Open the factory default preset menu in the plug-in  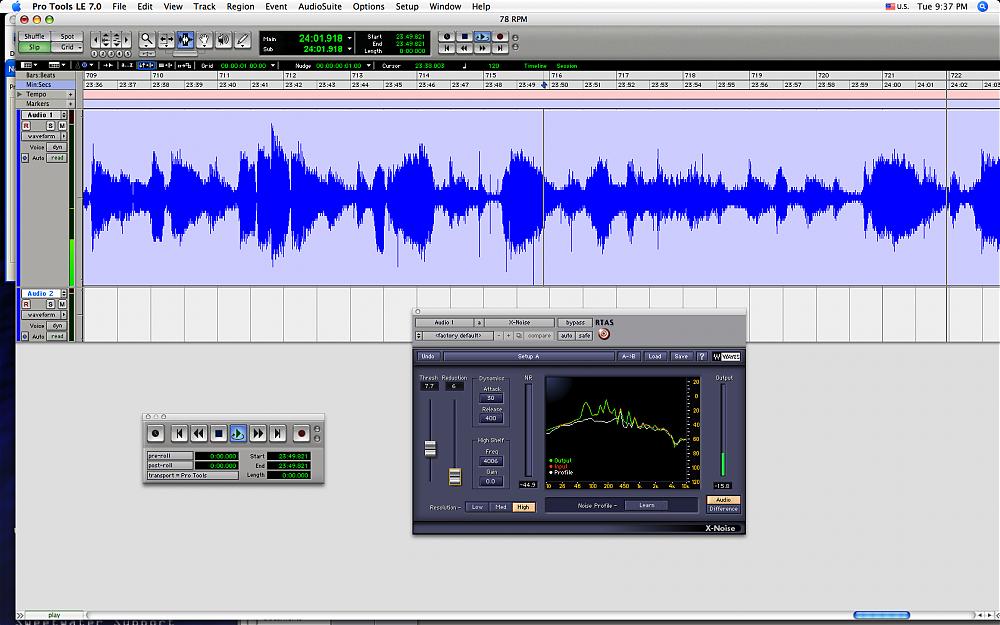coord(459,335)
